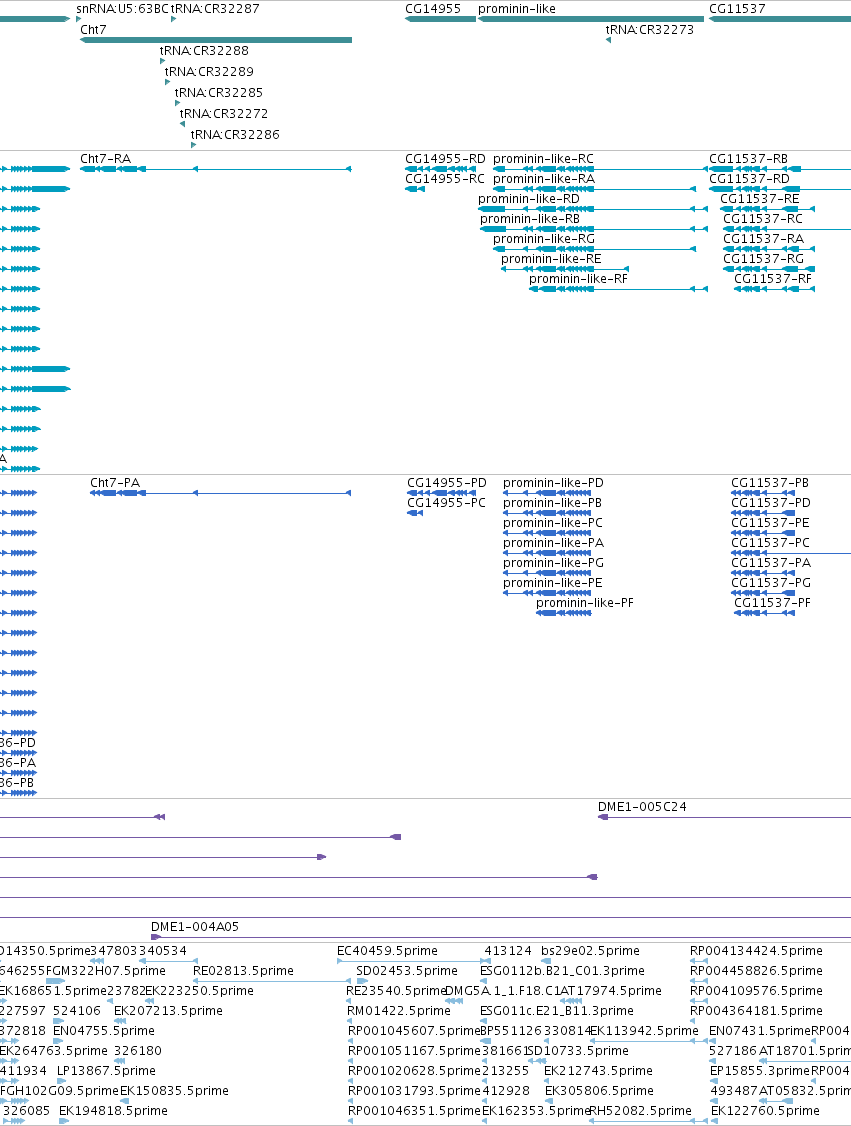Click EC40459.5prime EST label
The image size is (851, 1126).
click(x=387, y=951)
